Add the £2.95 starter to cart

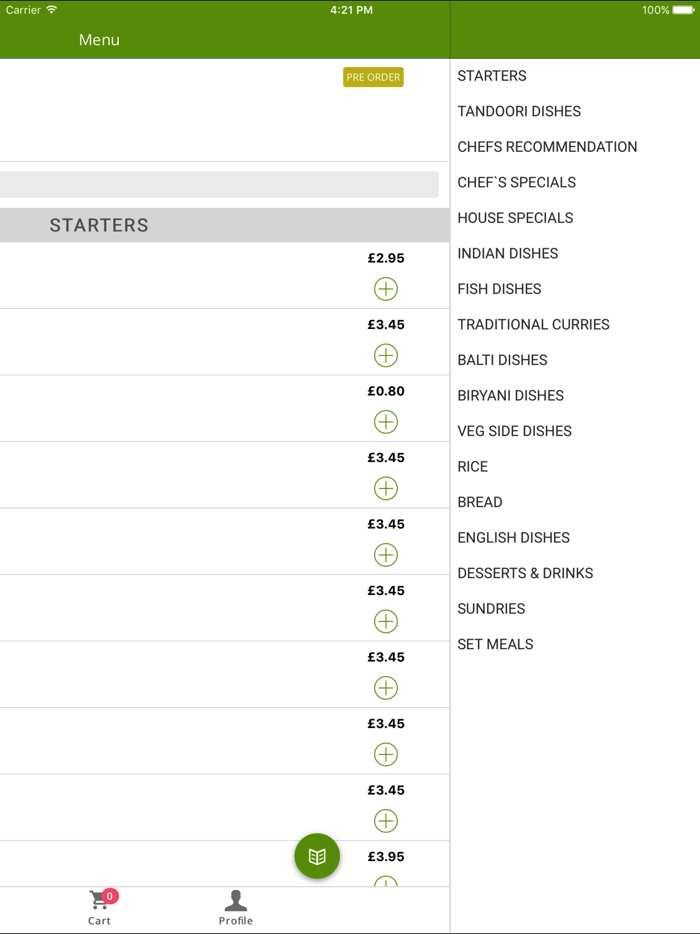click(x=385, y=289)
